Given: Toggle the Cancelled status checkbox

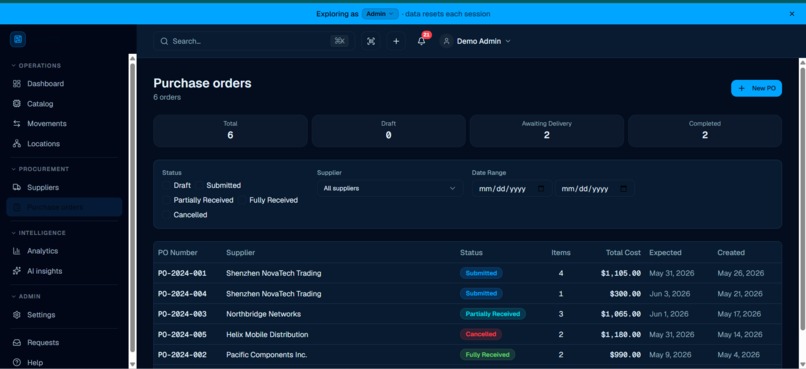Looking at the screenshot, I should coord(166,215).
